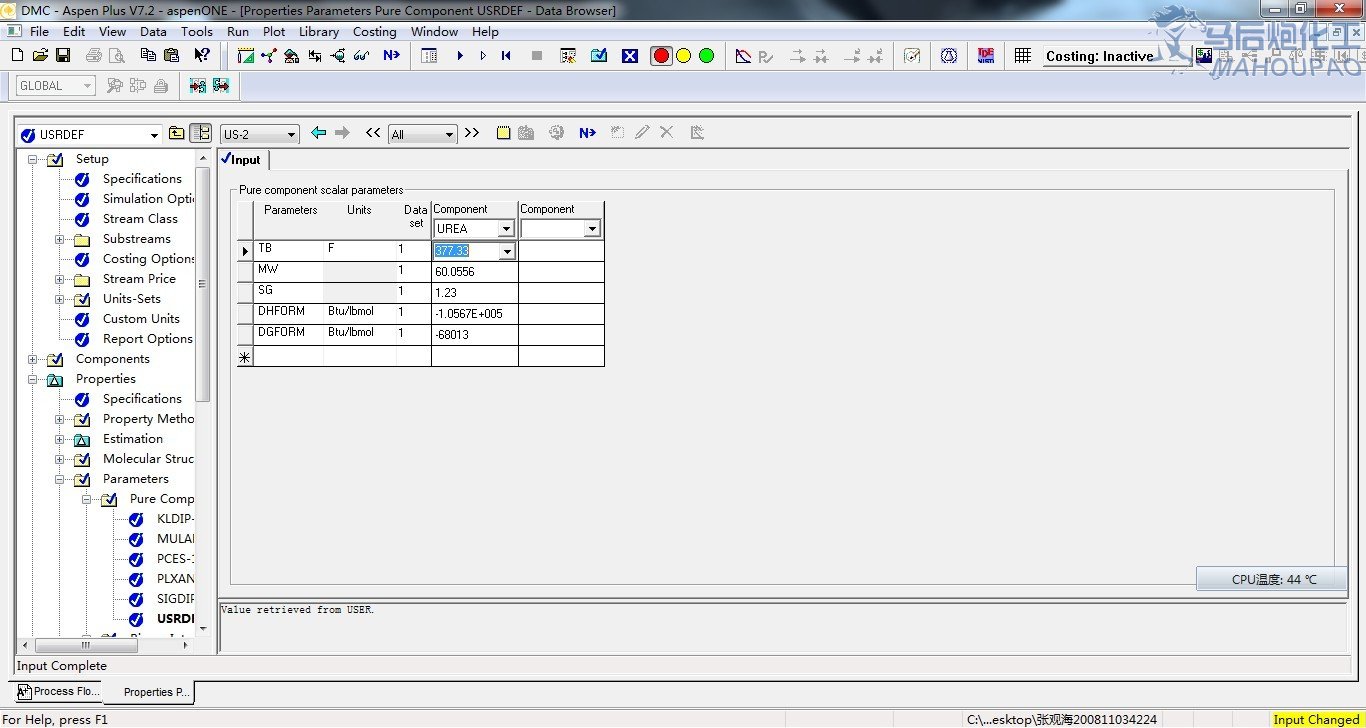Viewport: 1366px width, 728px height.
Task: Open the TB value cell dropdown arrow
Action: tap(507, 251)
